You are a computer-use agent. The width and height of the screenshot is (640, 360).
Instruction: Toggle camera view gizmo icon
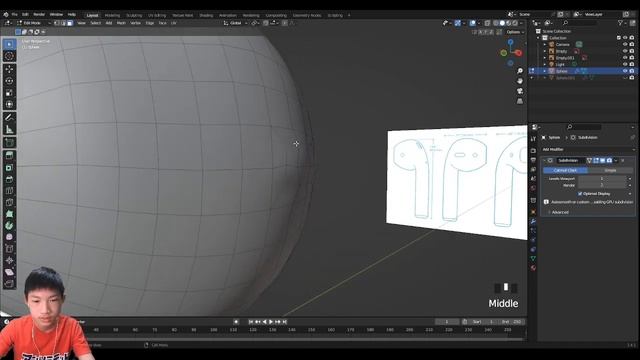[x=520, y=91]
